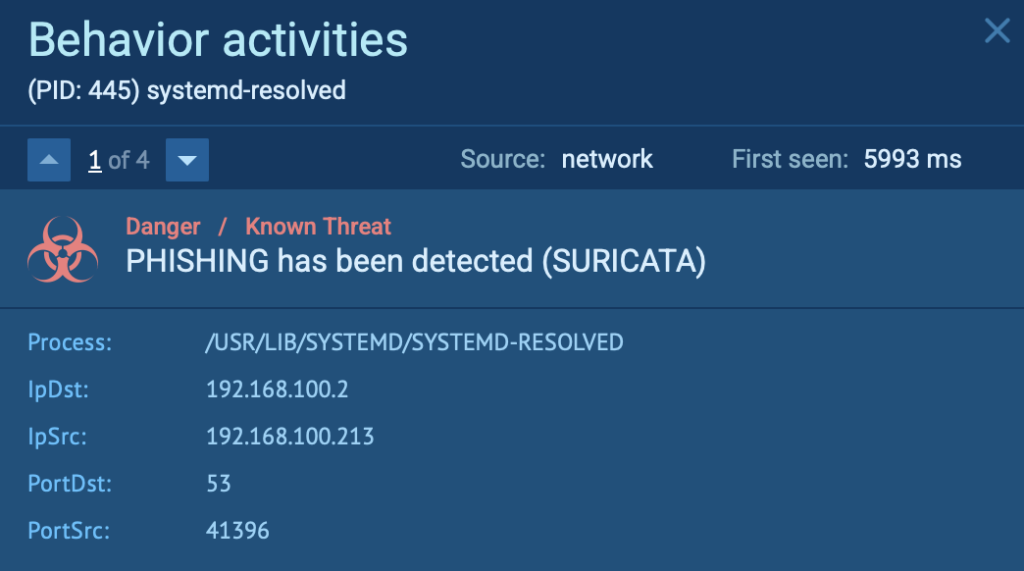Go to next behavior activity with down arrow

coord(187,160)
